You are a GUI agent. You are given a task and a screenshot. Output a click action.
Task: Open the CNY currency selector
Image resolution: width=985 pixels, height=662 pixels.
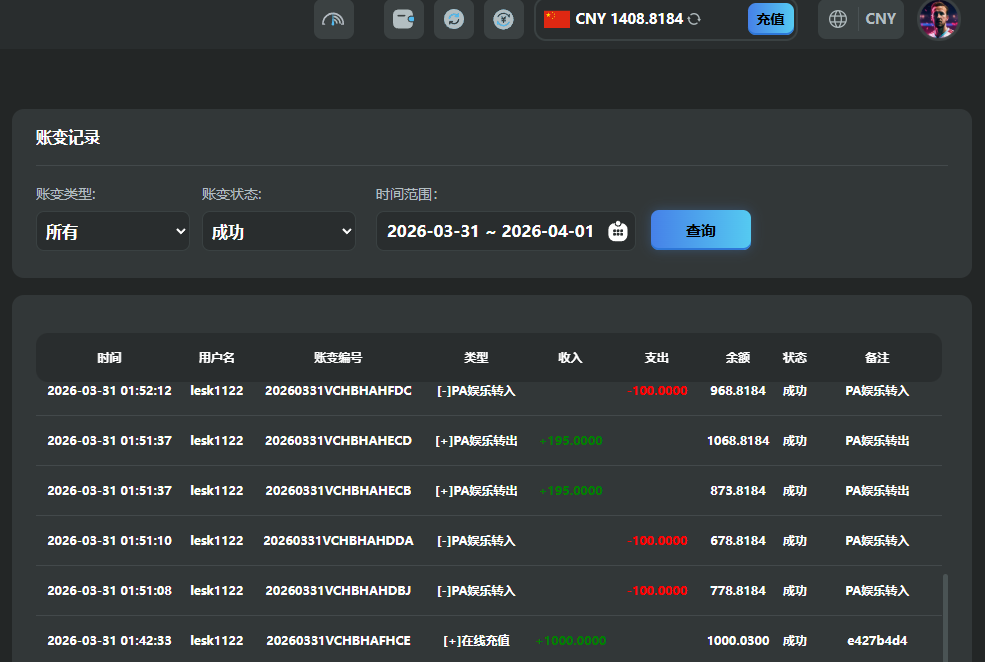coord(880,19)
